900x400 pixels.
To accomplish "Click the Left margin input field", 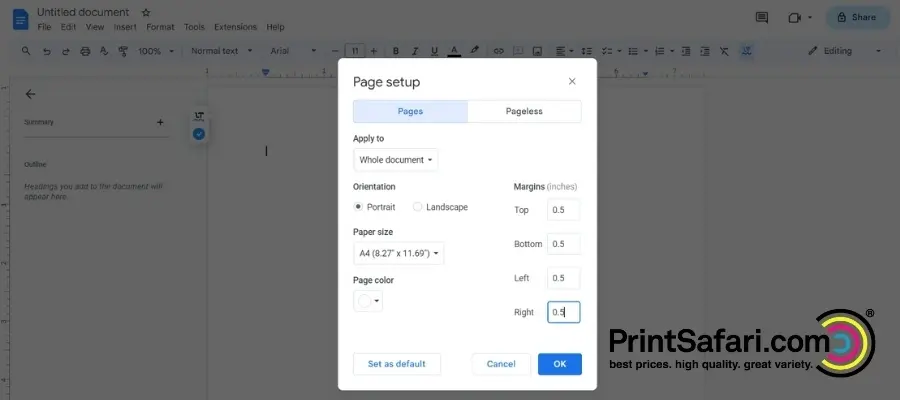I will pos(564,278).
